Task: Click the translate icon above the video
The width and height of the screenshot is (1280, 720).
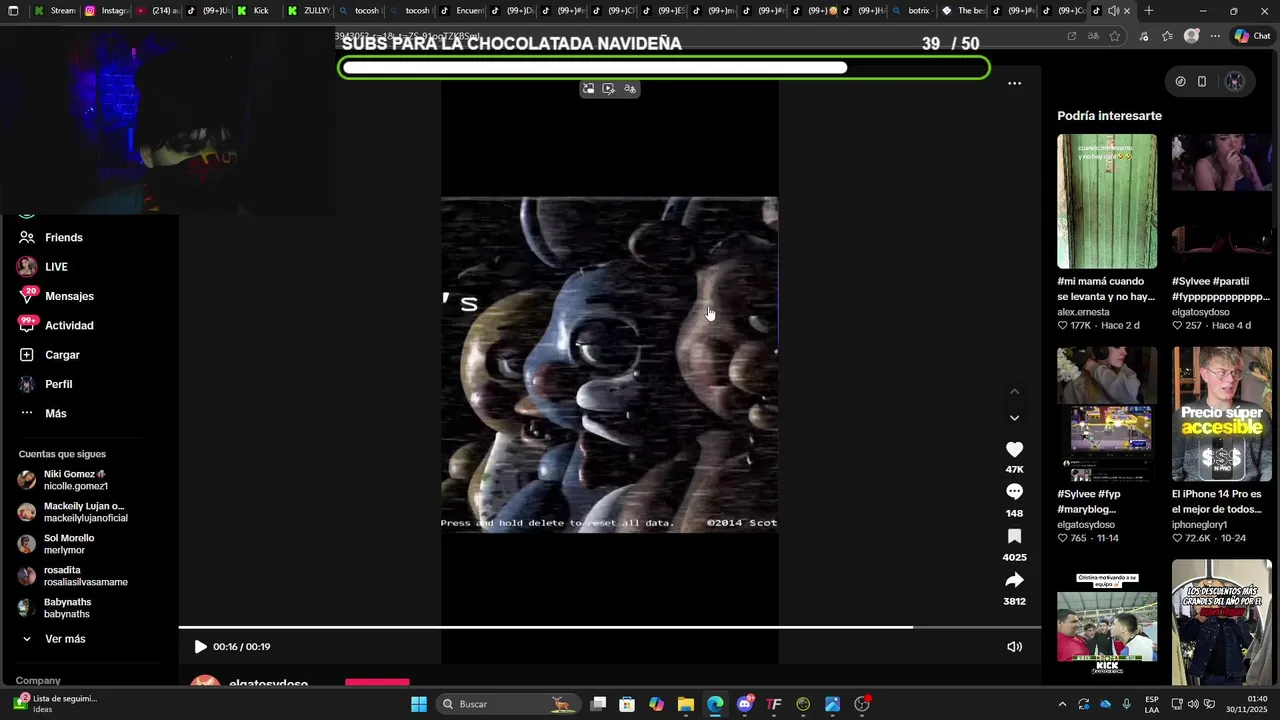Action: coord(629,89)
